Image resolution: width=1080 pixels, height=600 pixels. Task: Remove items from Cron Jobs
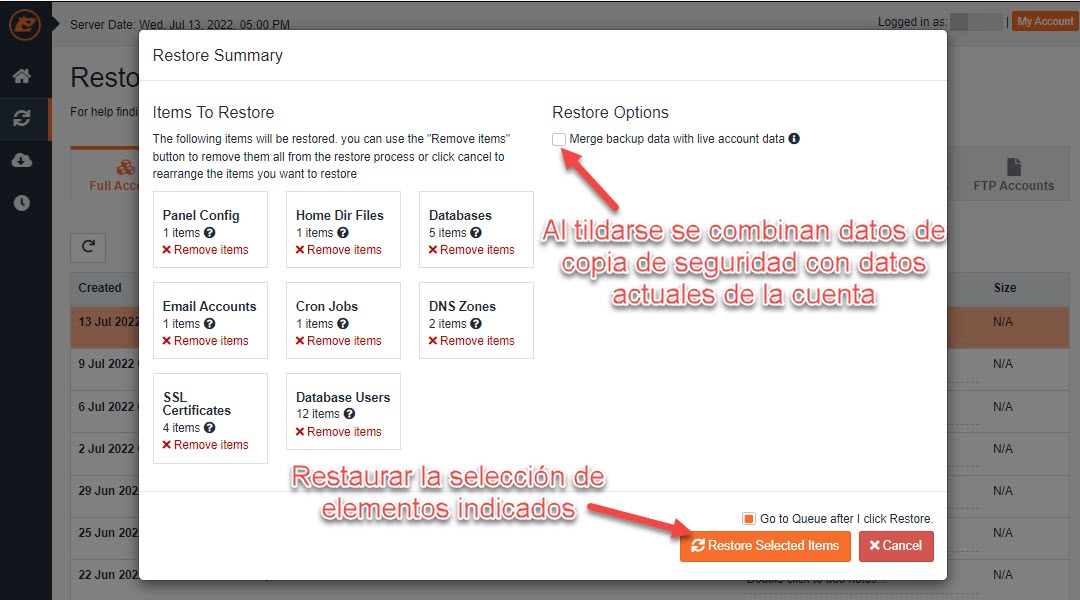click(339, 341)
